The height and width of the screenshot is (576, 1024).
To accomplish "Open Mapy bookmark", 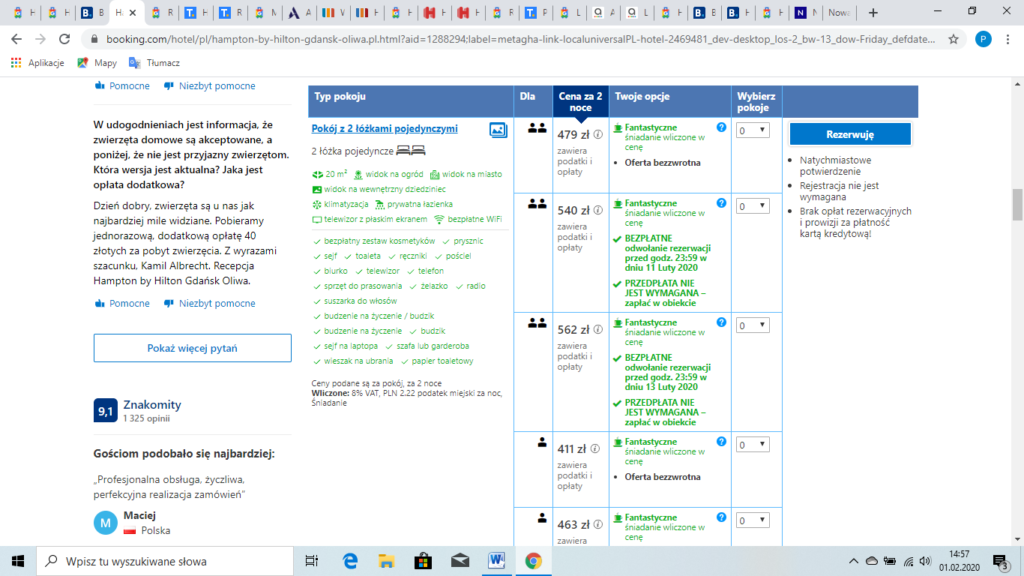I will coord(97,63).
